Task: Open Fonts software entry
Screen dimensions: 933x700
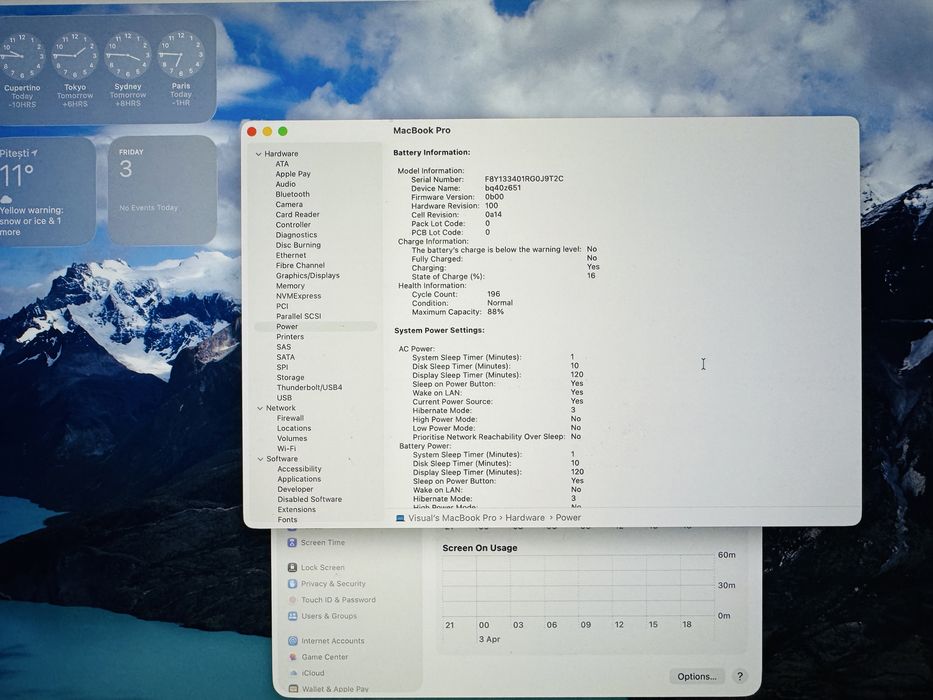Action: tap(287, 520)
